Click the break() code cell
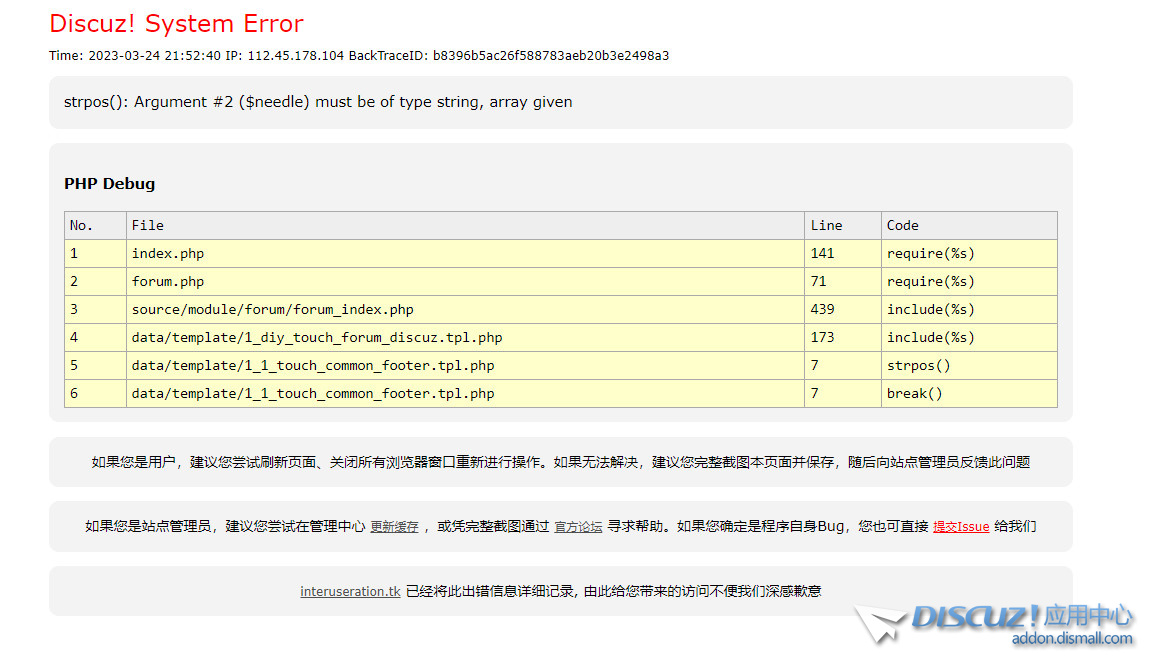 [914, 394]
